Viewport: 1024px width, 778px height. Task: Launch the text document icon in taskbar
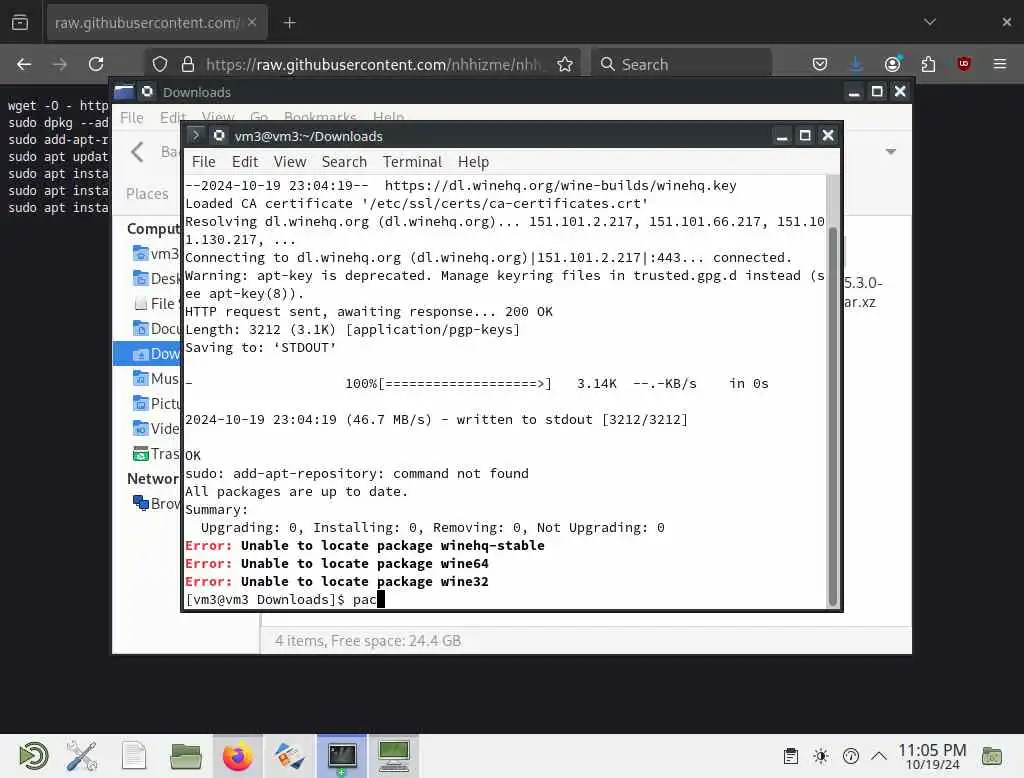click(x=134, y=756)
